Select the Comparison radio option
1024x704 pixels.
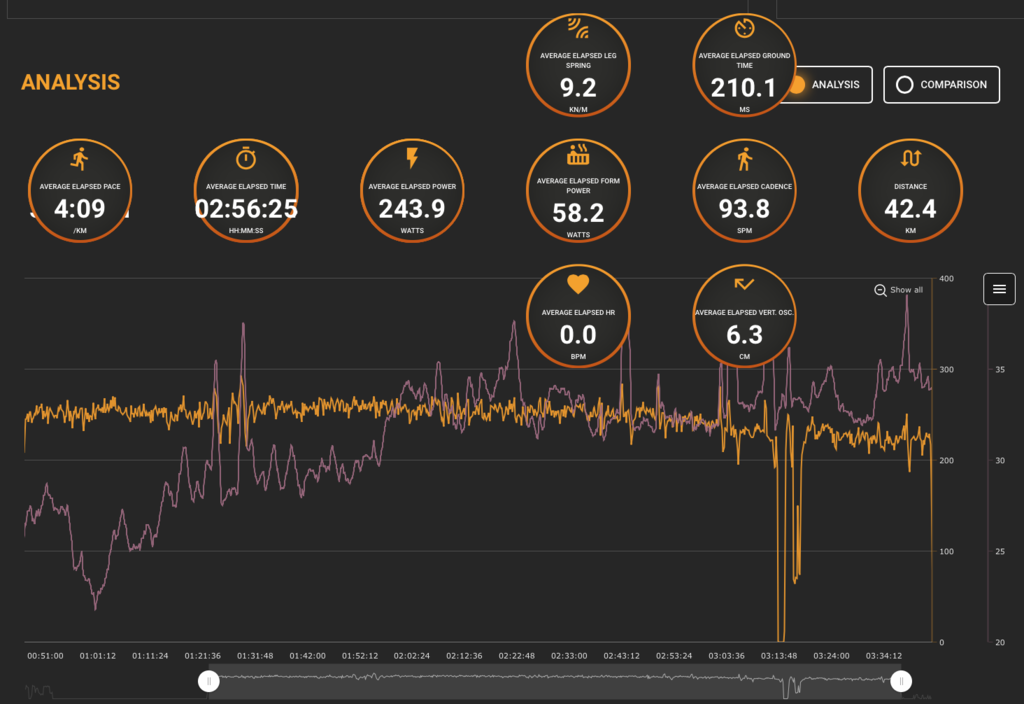[x=942, y=85]
